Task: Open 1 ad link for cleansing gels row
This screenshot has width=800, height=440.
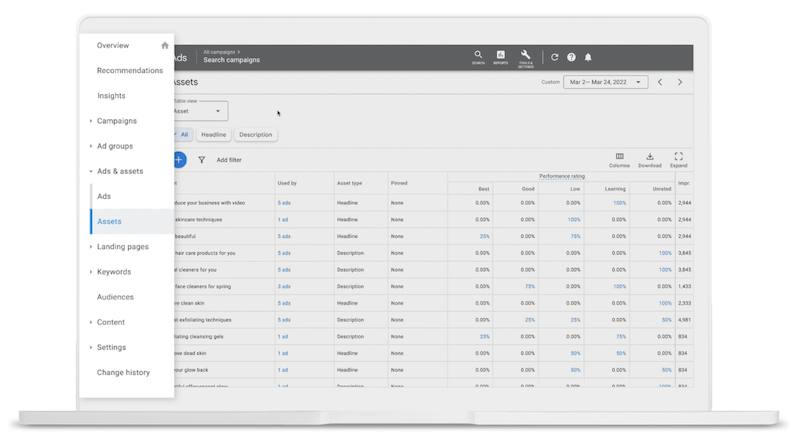Action: (x=283, y=336)
